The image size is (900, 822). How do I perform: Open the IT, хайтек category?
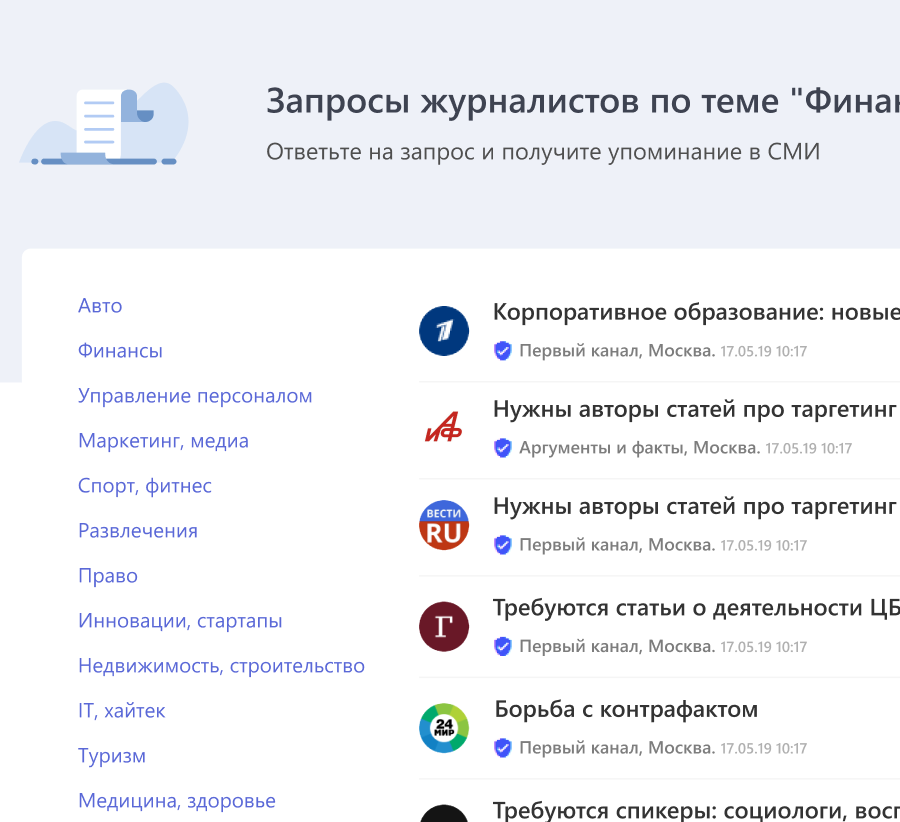click(122, 711)
